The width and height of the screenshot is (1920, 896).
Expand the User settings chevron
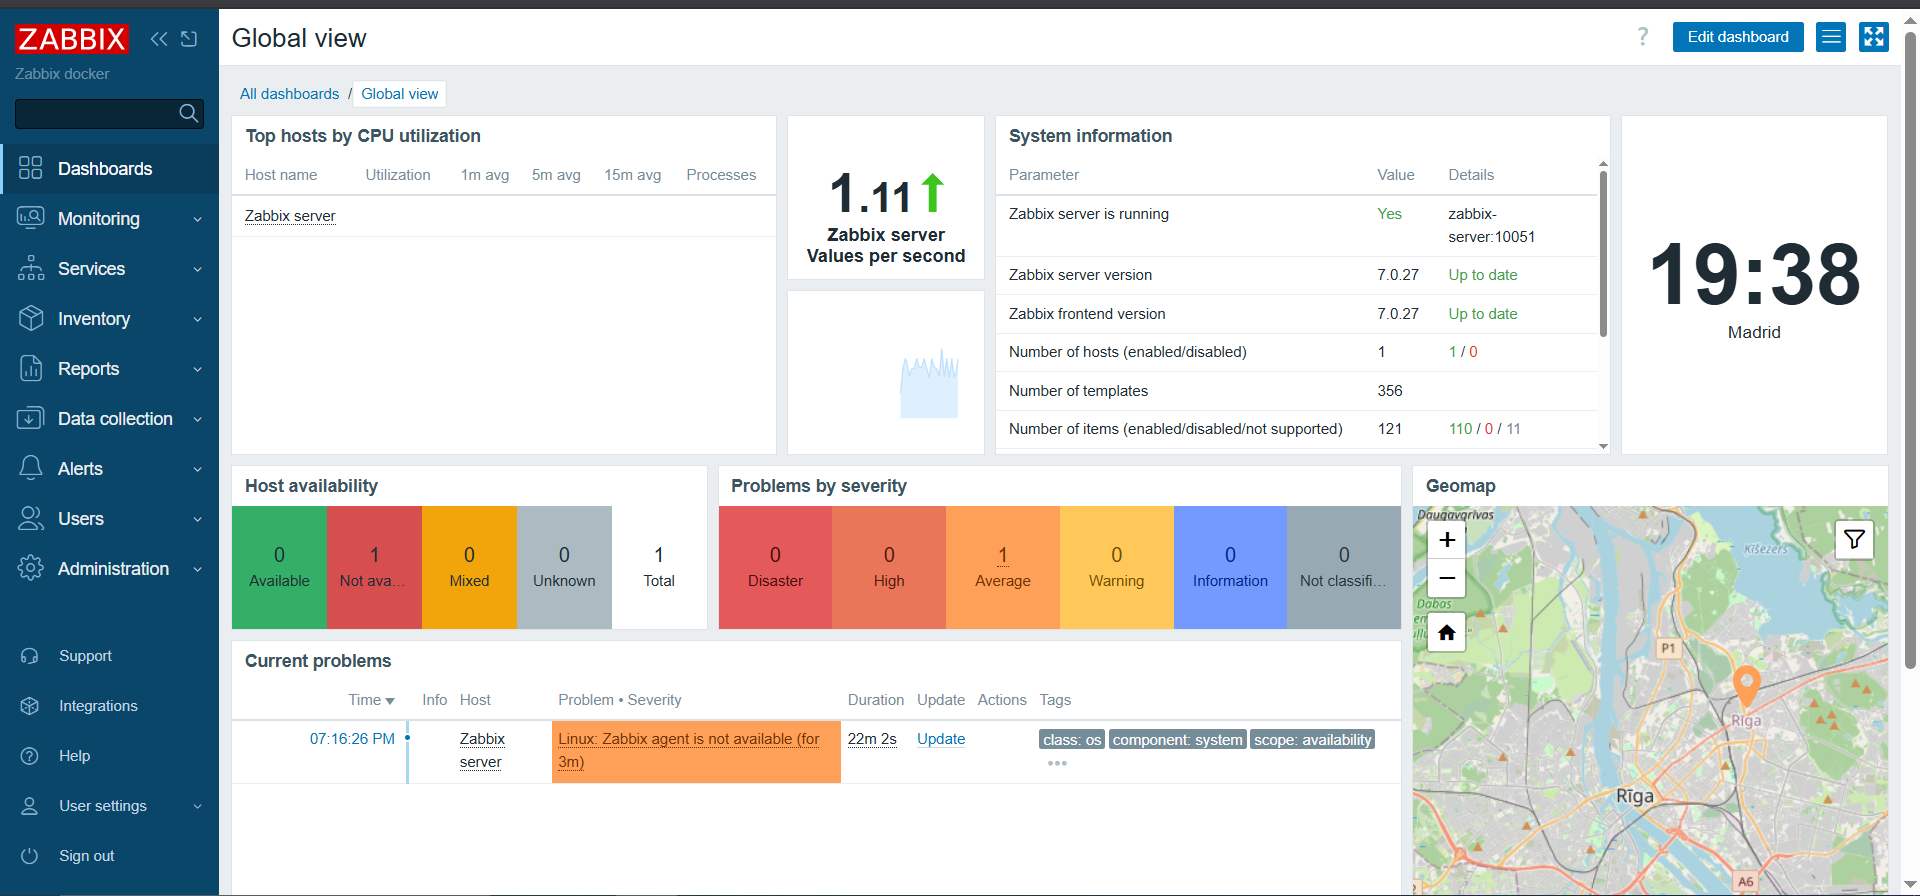198,806
